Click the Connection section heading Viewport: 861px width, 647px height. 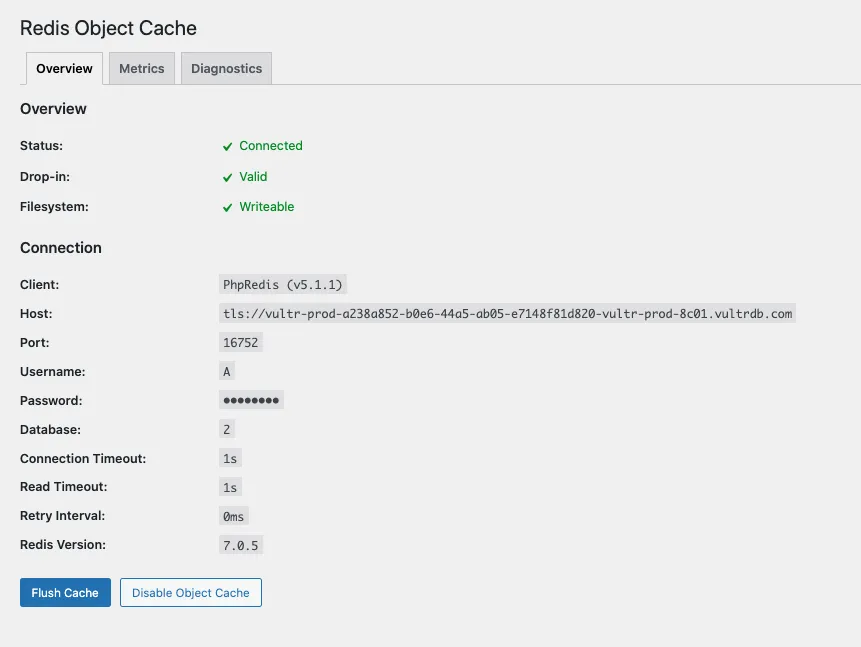point(61,248)
